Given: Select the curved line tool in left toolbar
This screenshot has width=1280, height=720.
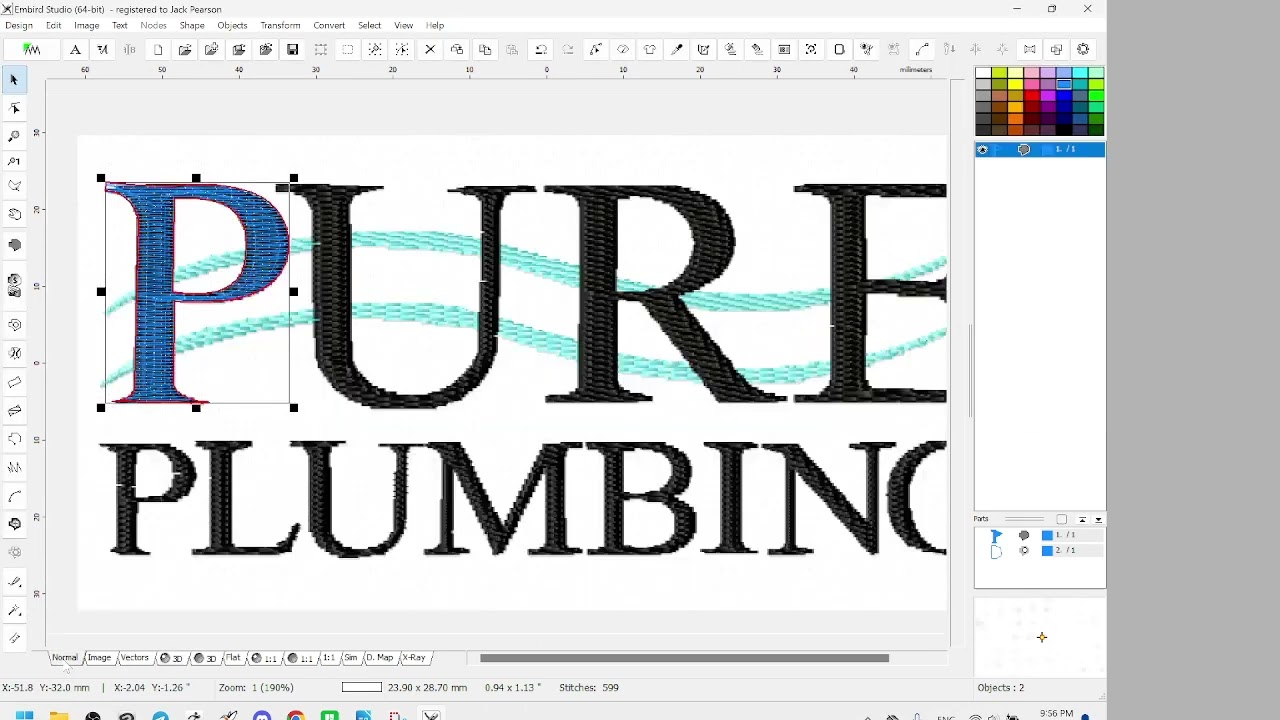Looking at the screenshot, I should [x=14, y=496].
